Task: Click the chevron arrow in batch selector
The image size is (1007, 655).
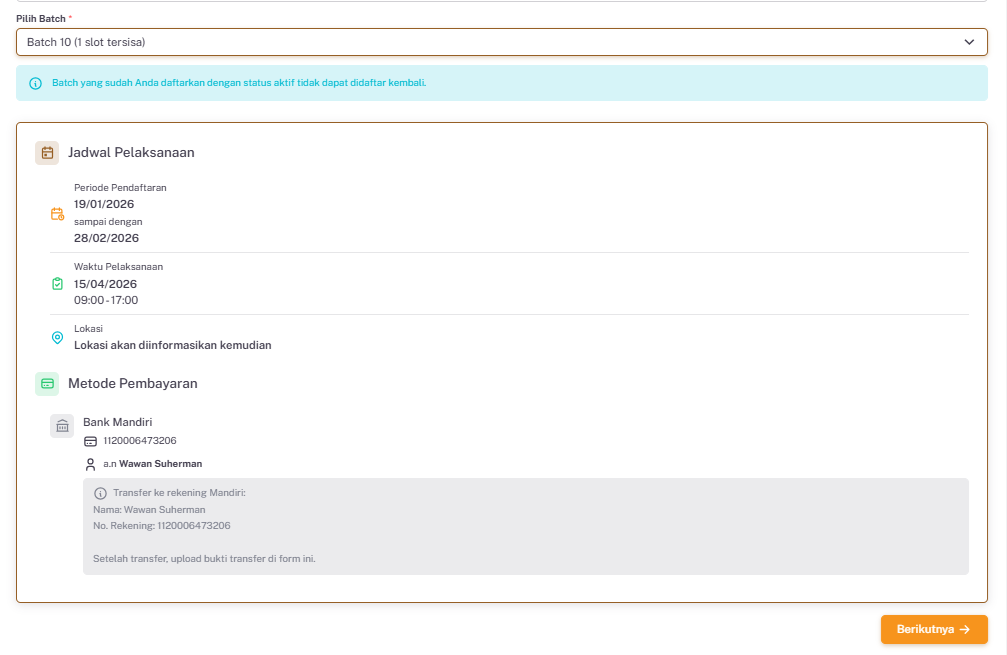Action: [x=968, y=42]
